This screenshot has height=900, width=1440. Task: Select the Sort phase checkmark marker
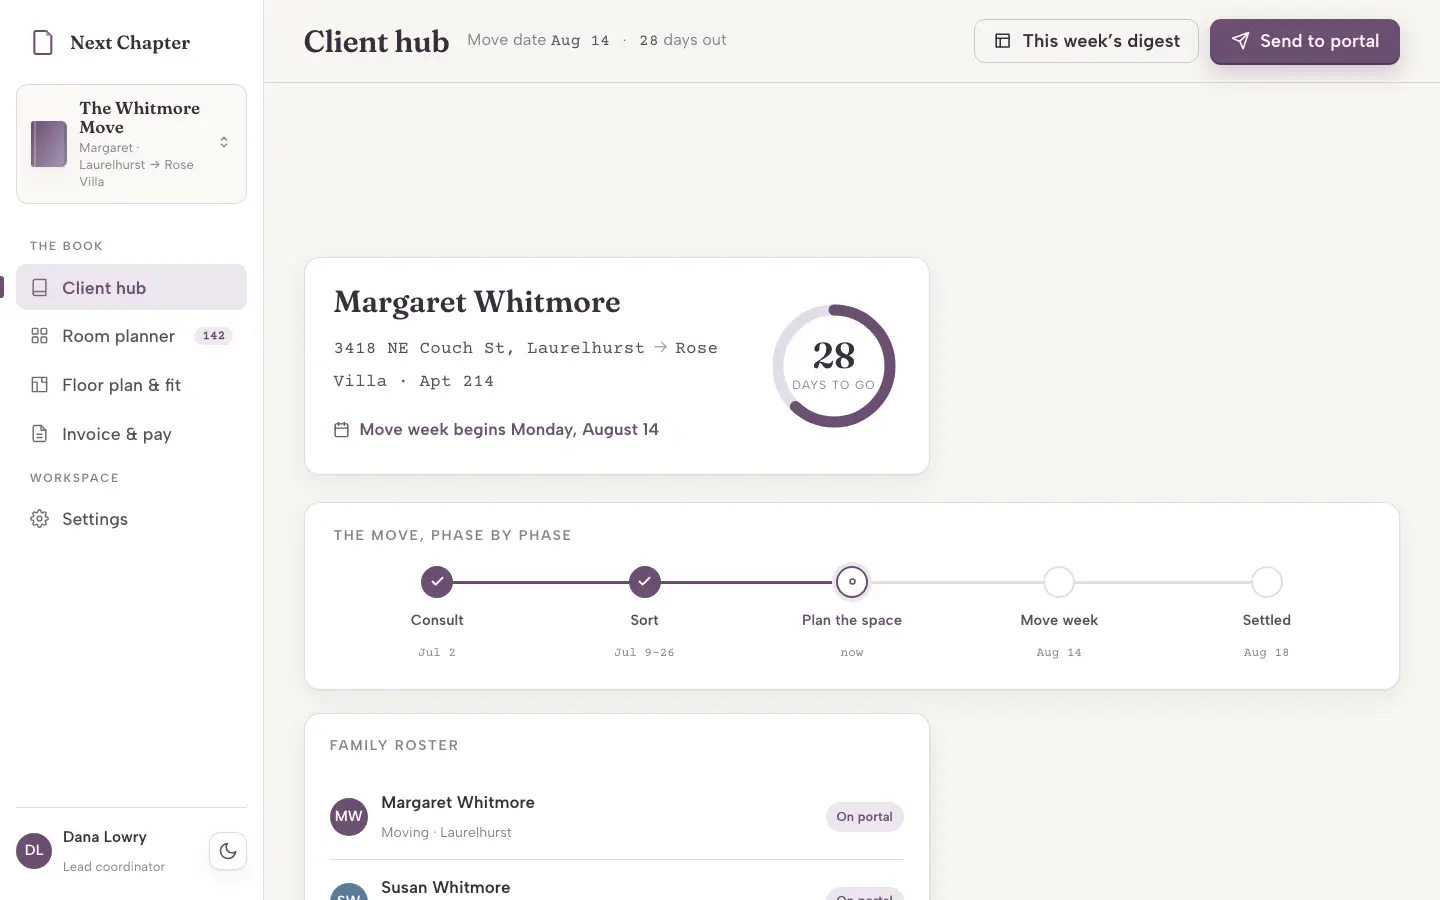click(645, 581)
